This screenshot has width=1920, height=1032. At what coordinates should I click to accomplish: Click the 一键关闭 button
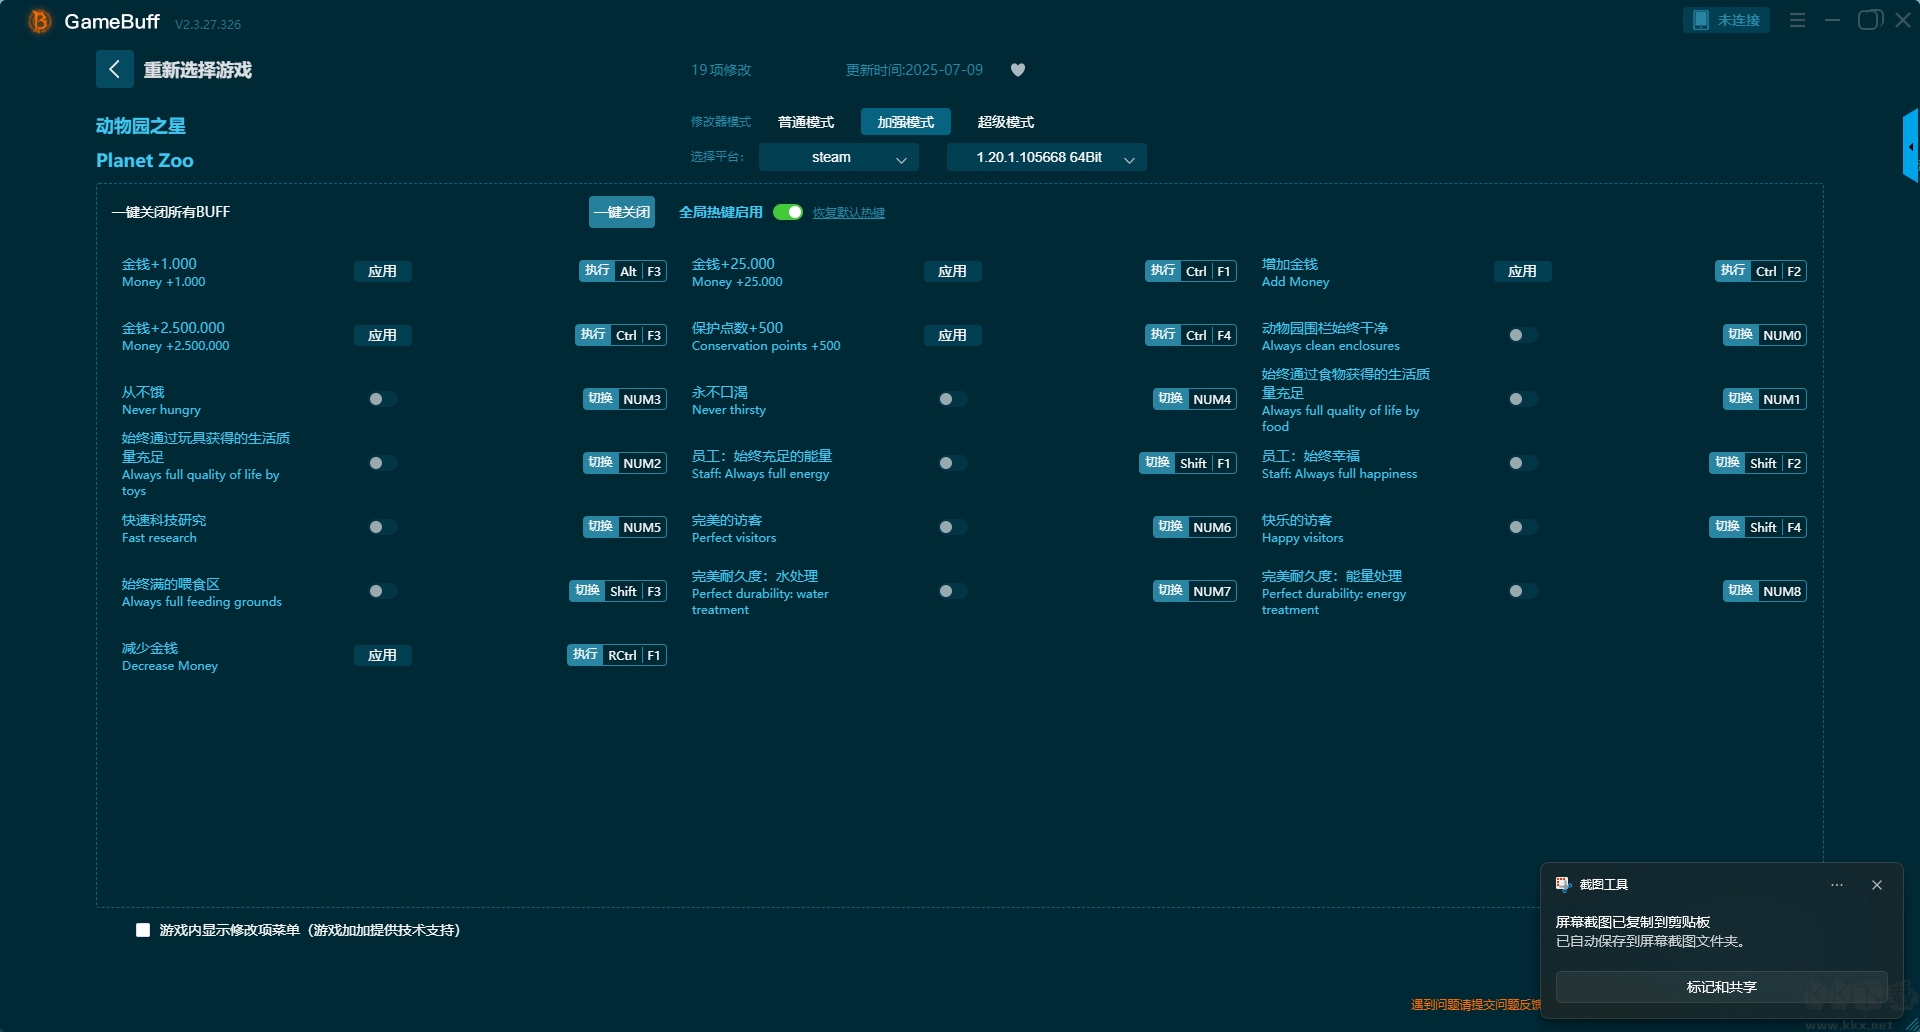[x=621, y=212]
